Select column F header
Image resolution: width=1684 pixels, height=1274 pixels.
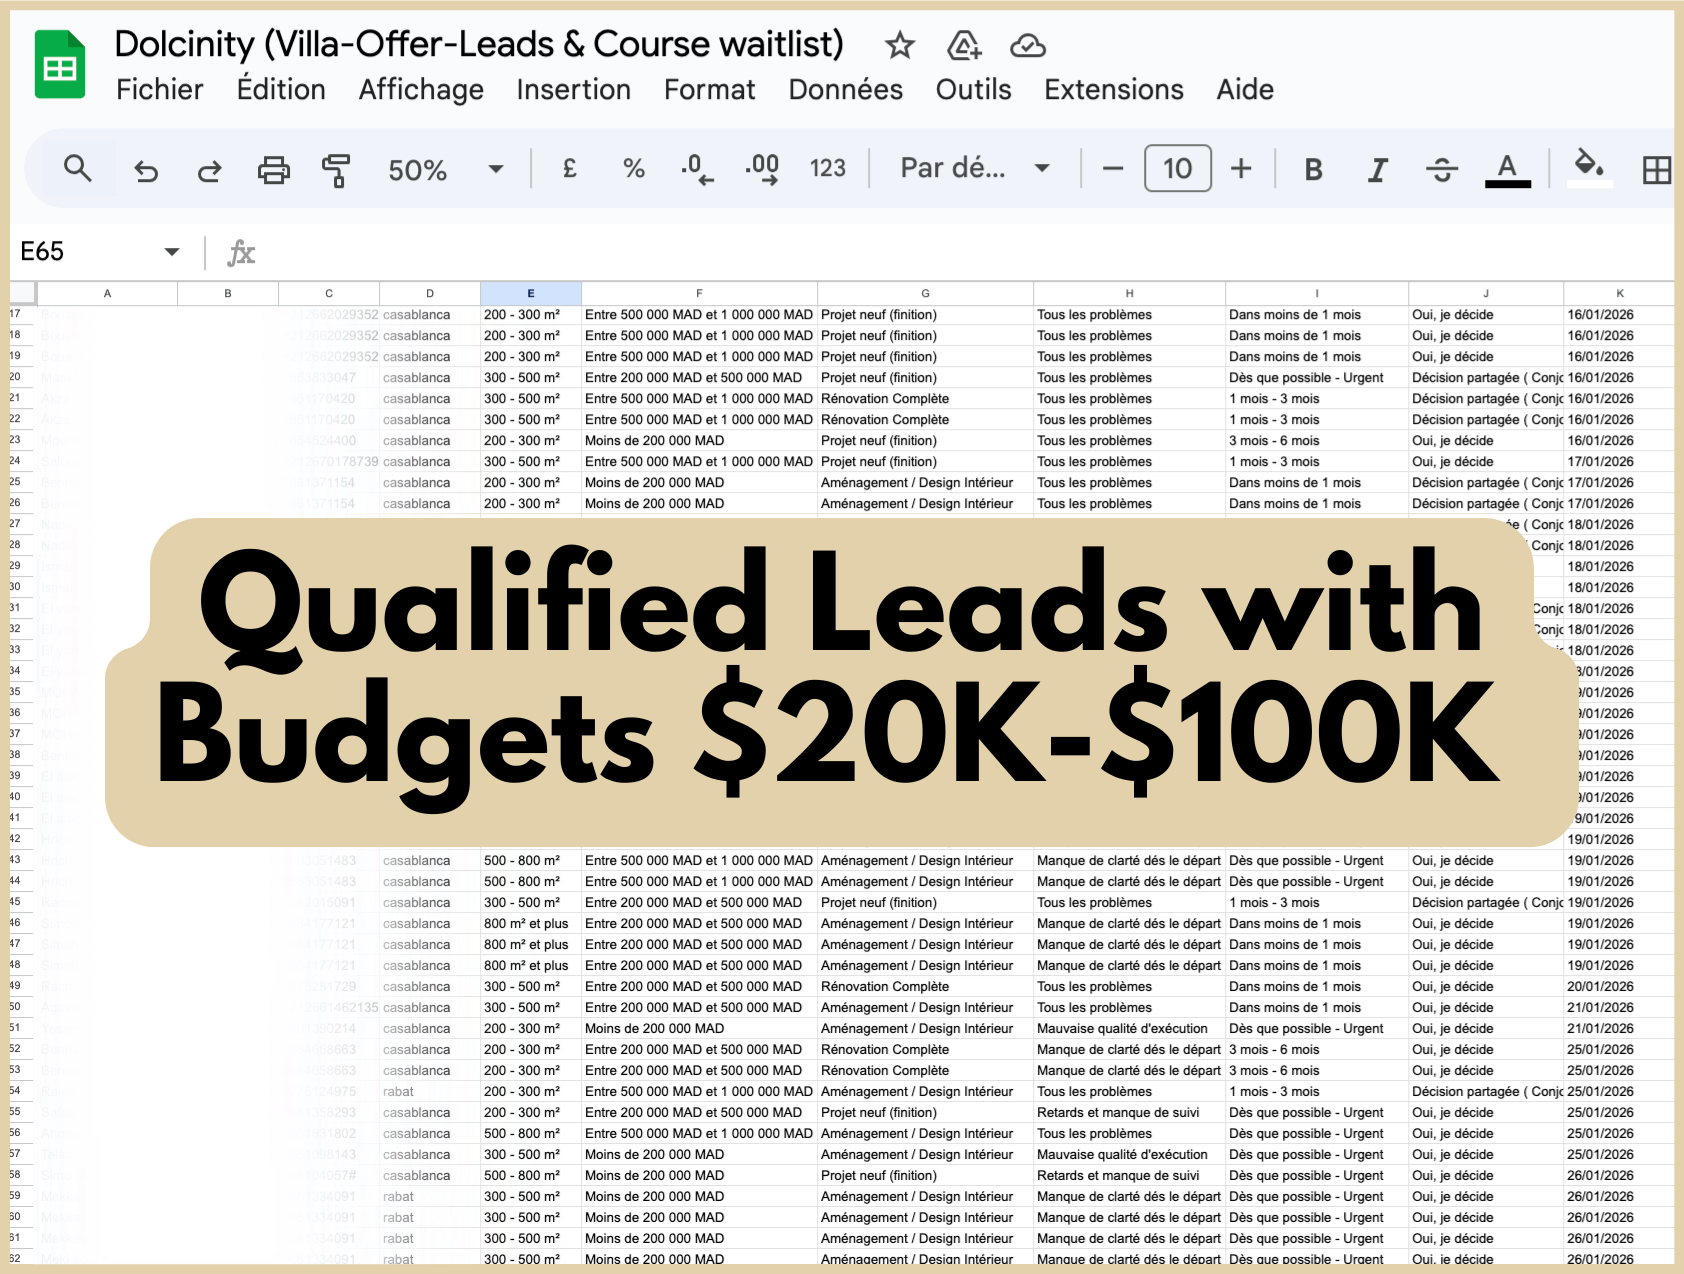point(699,293)
